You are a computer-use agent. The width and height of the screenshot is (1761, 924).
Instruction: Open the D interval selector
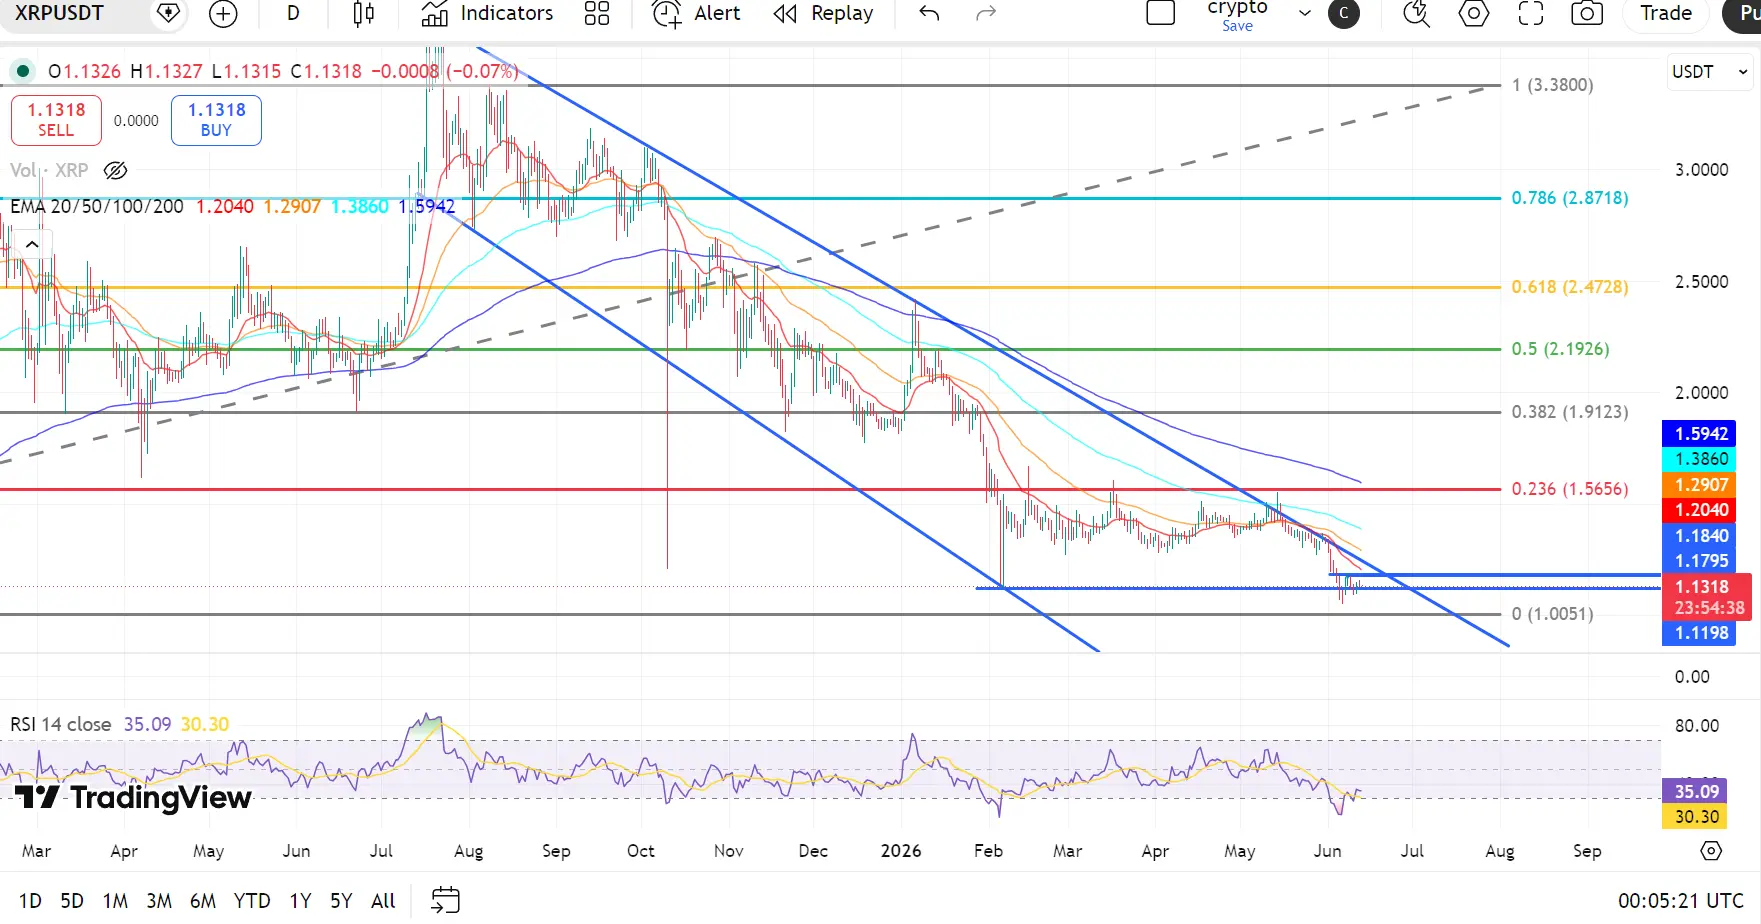(x=293, y=13)
